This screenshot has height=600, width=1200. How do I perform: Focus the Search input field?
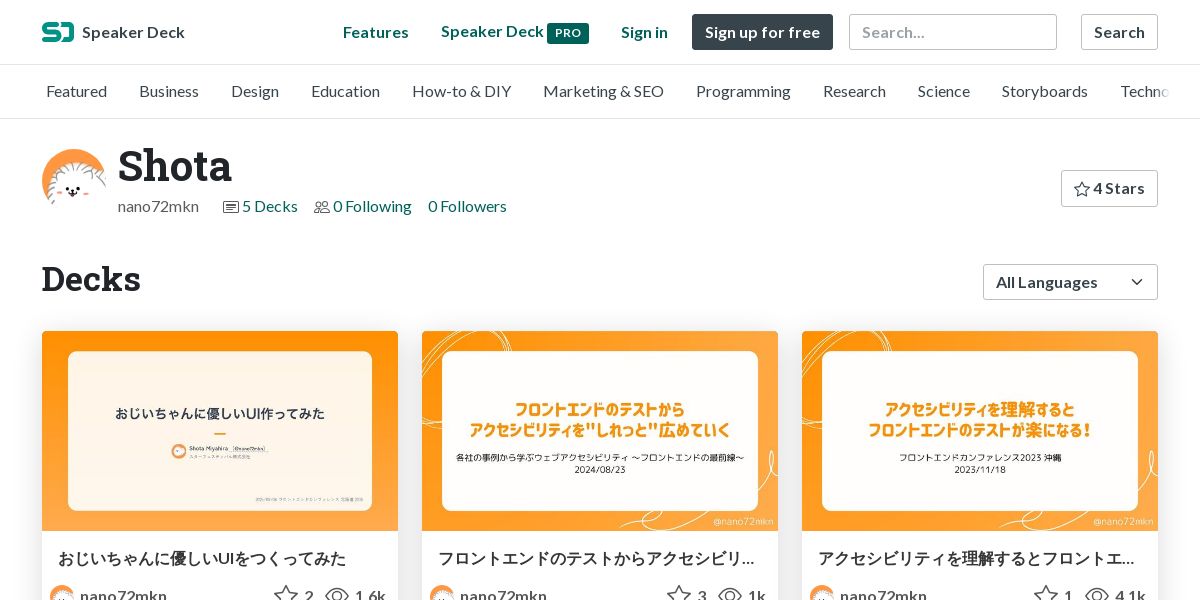point(952,32)
